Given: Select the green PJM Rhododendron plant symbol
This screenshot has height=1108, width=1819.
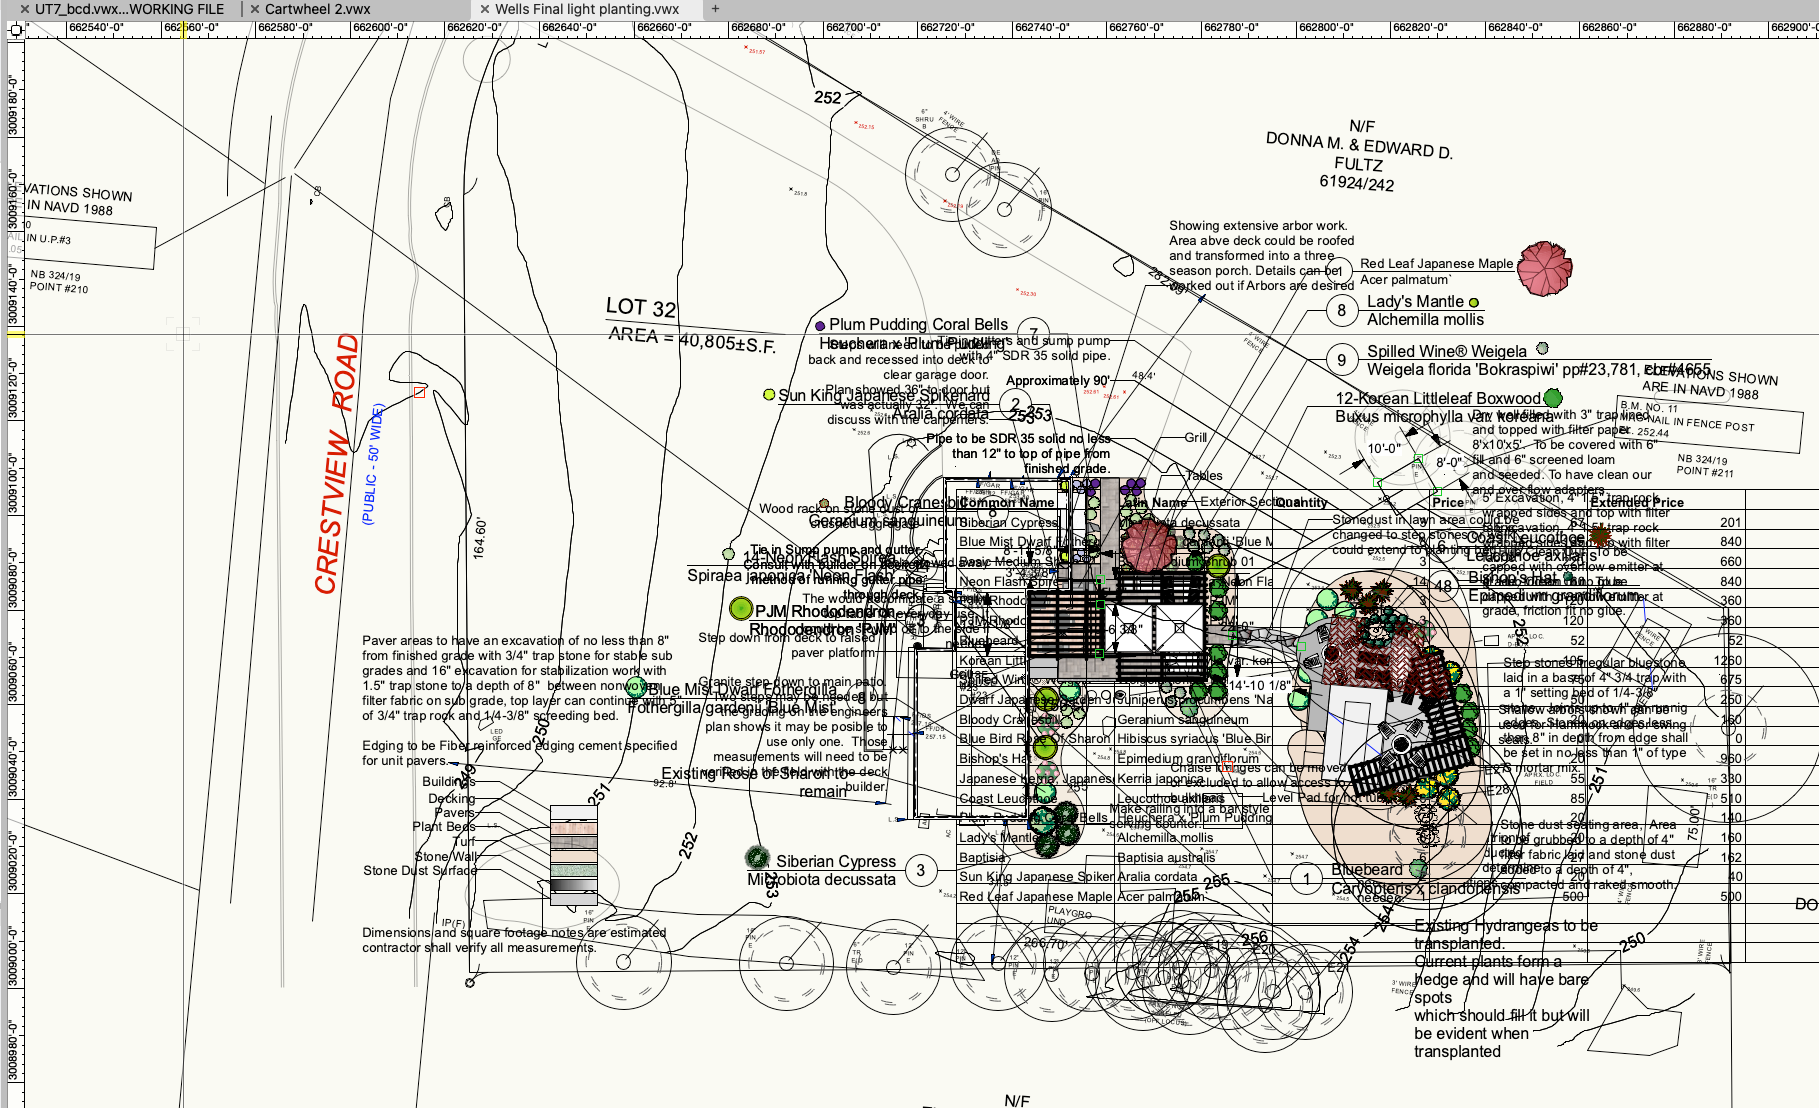Looking at the screenshot, I should coord(740,608).
